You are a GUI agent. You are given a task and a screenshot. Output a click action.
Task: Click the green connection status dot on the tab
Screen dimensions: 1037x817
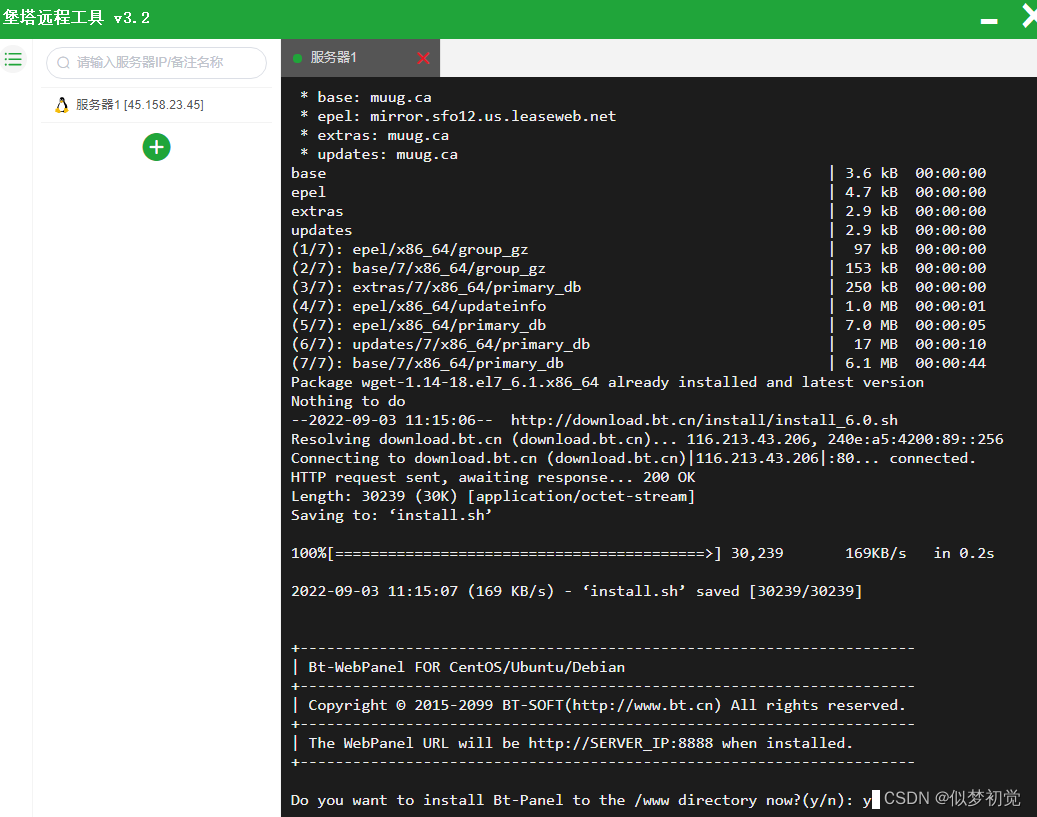[297, 58]
